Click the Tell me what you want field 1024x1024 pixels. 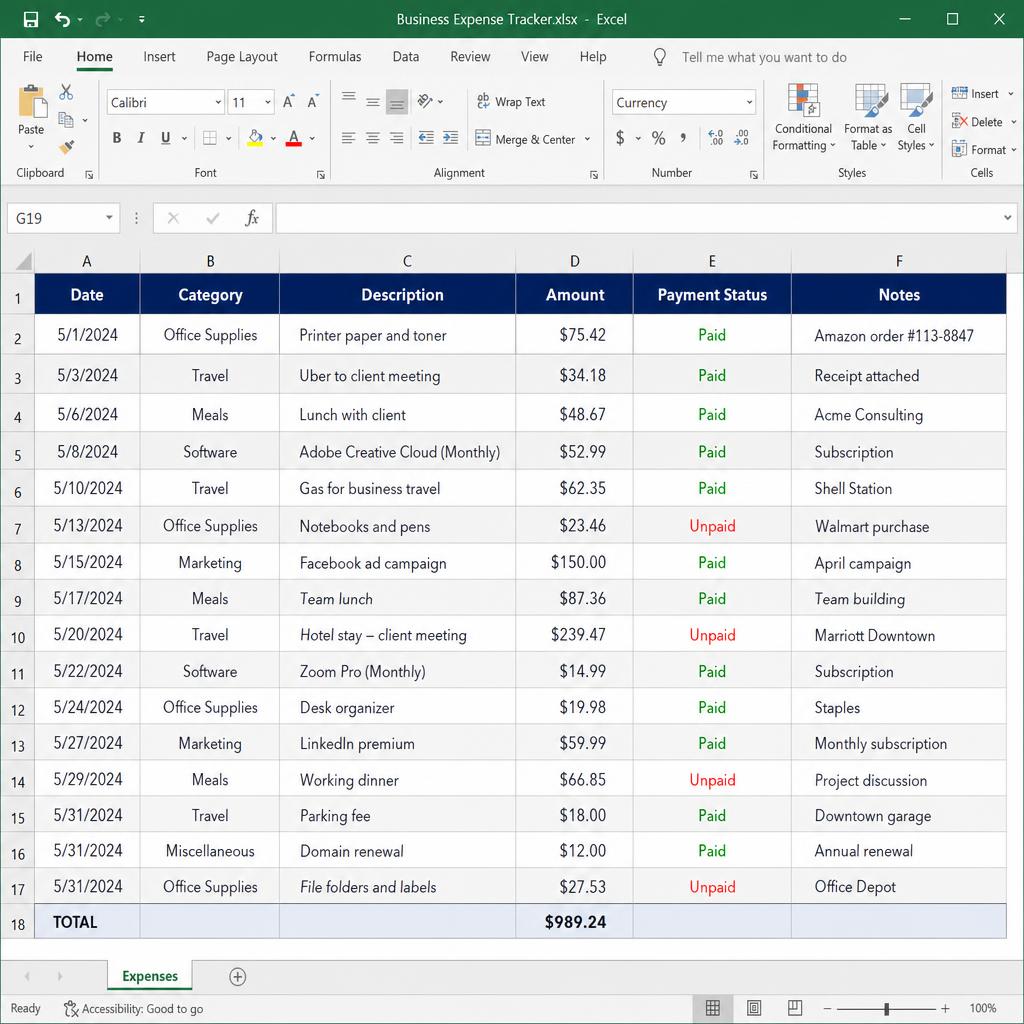764,57
